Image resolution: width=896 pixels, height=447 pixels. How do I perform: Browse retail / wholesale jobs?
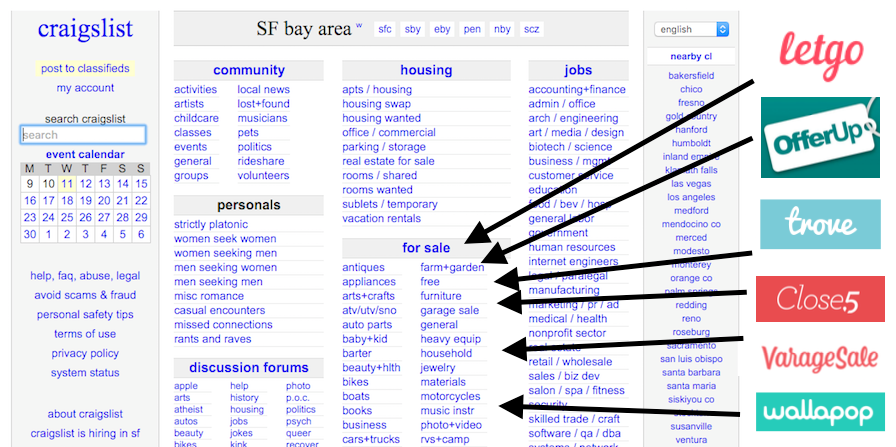click(570, 362)
